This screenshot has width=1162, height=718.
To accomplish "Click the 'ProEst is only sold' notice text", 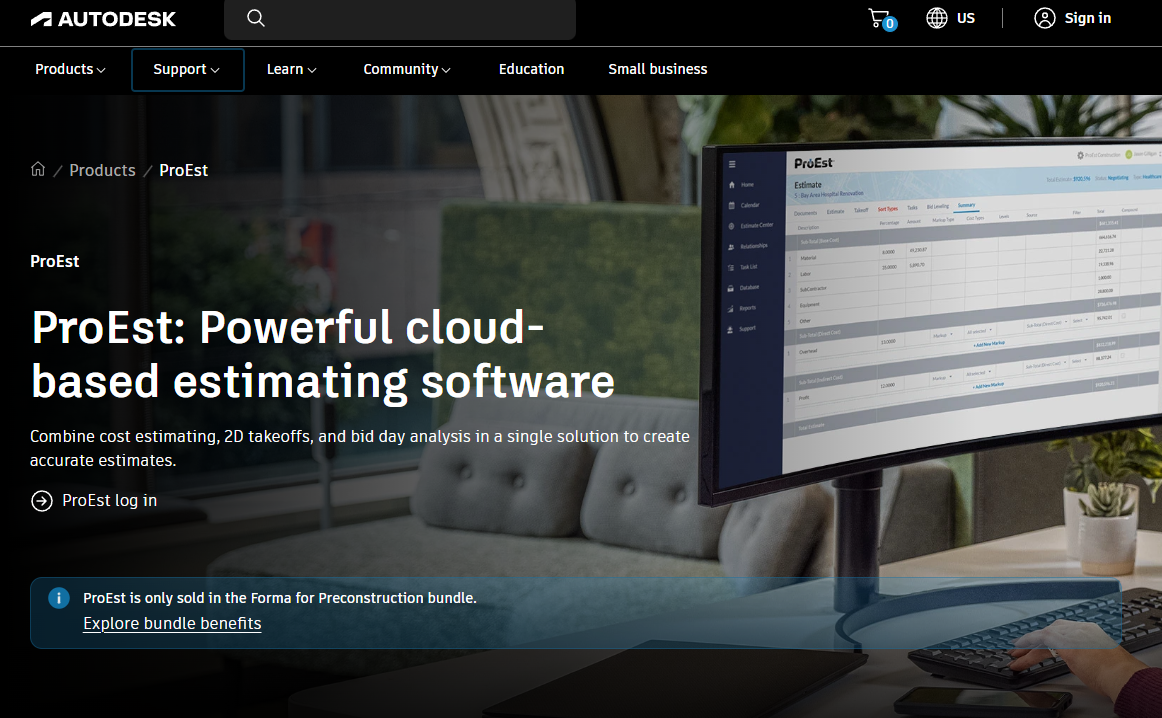I will pos(280,598).
